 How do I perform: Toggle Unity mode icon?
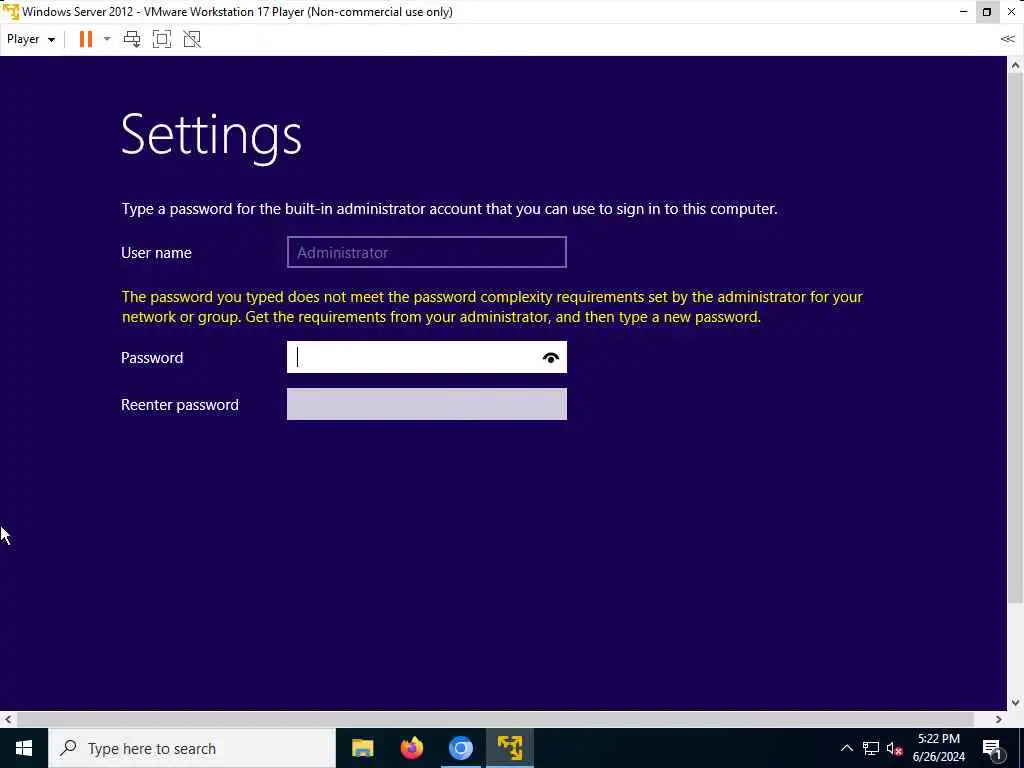coord(192,39)
